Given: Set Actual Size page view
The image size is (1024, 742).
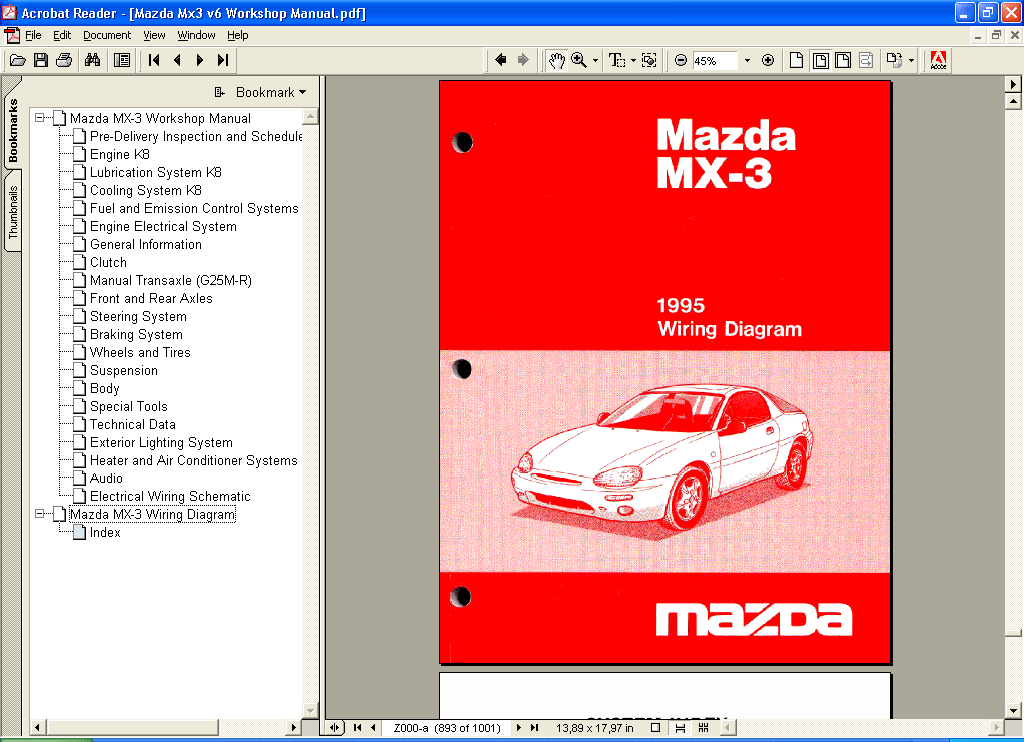Looking at the screenshot, I should pos(796,61).
